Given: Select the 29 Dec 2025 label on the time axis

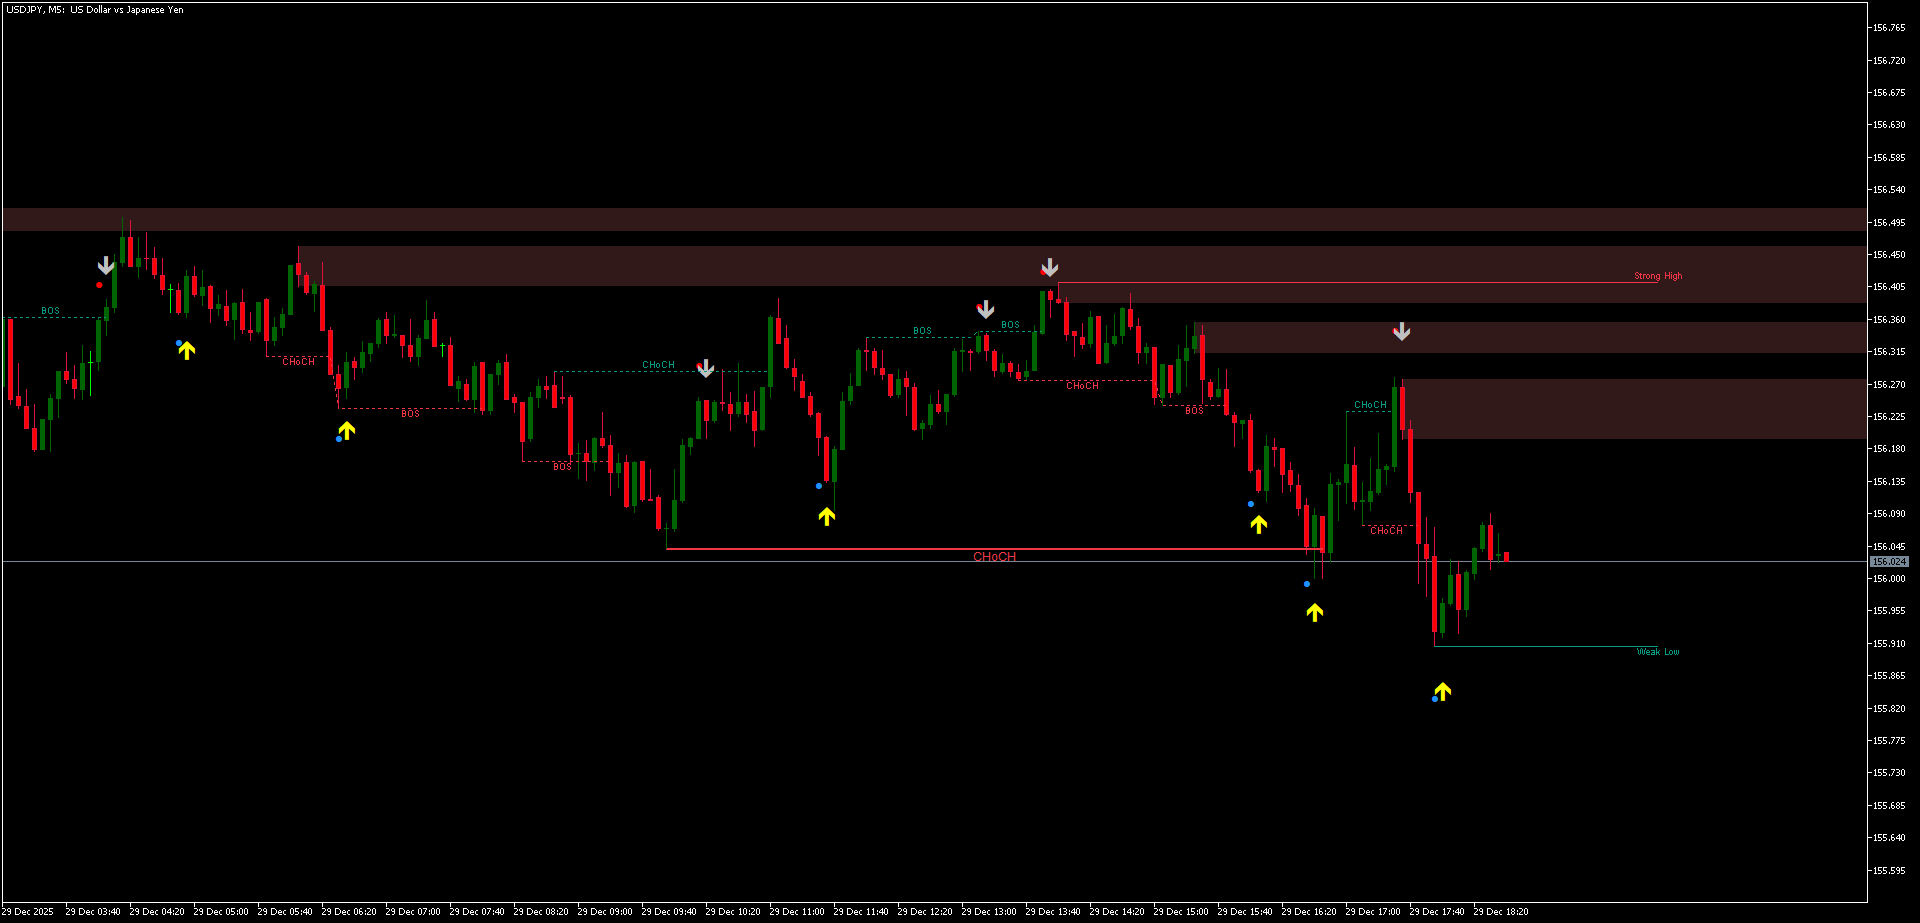Looking at the screenshot, I should 30,911.
